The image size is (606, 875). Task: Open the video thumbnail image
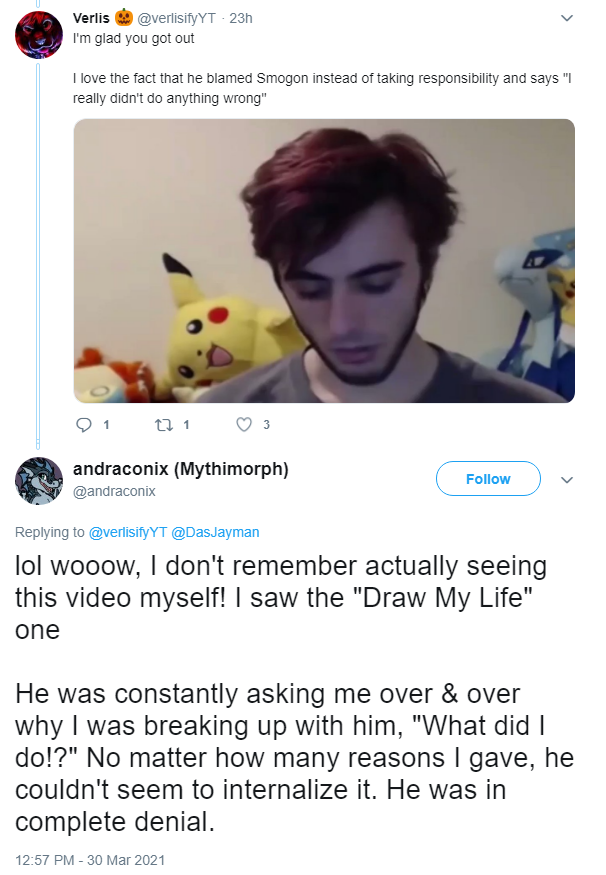324,261
